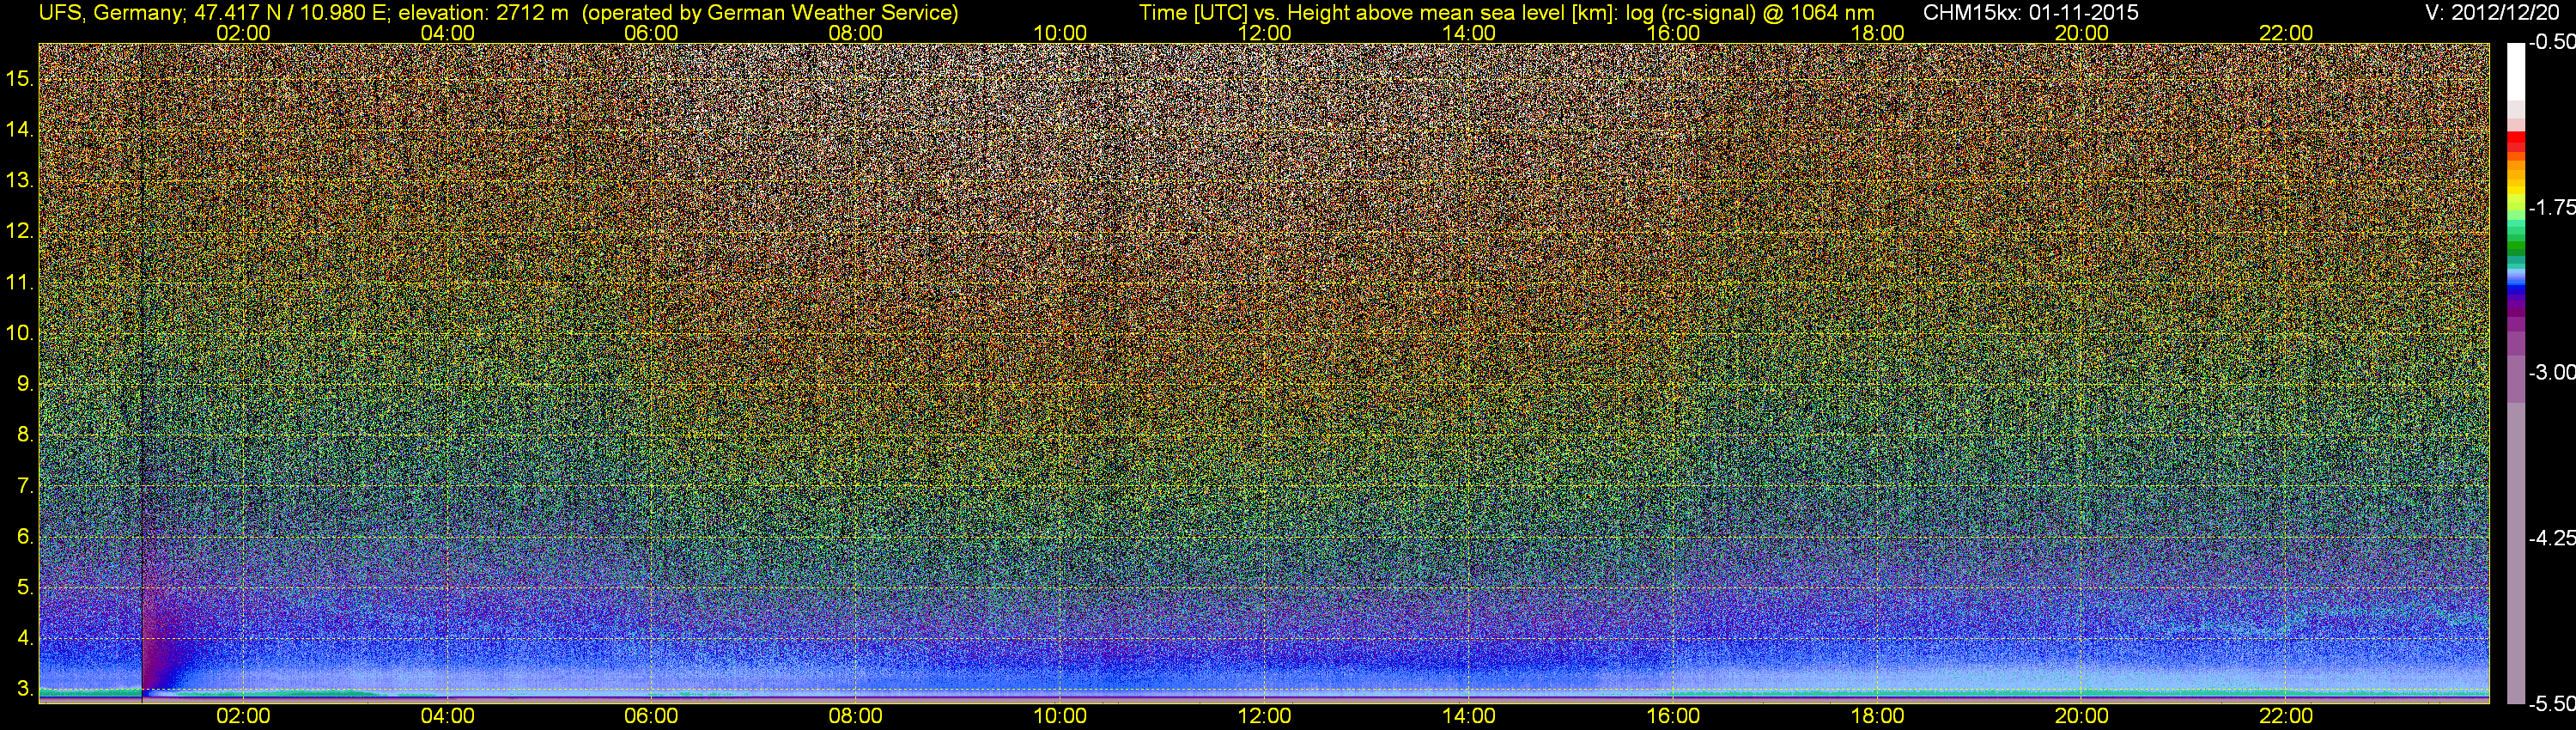Click the 04:00 label on the upper time axis
The height and width of the screenshot is (730, 2576).
click(447, 33)
